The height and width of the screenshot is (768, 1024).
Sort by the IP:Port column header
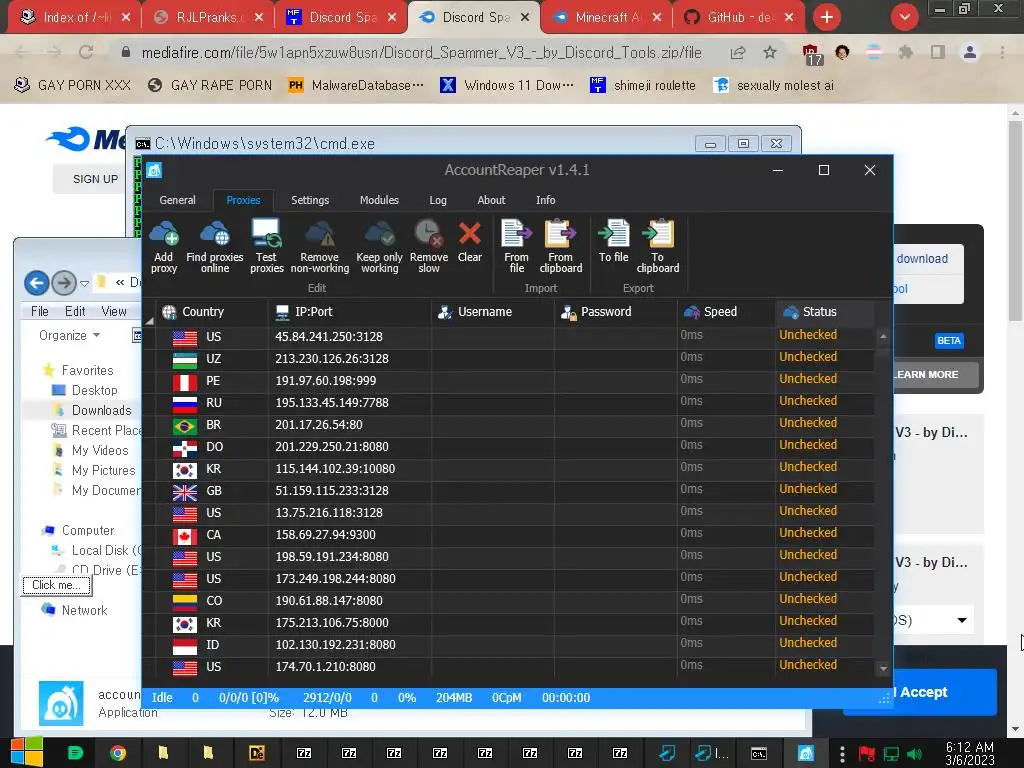[x=349, y=312]
